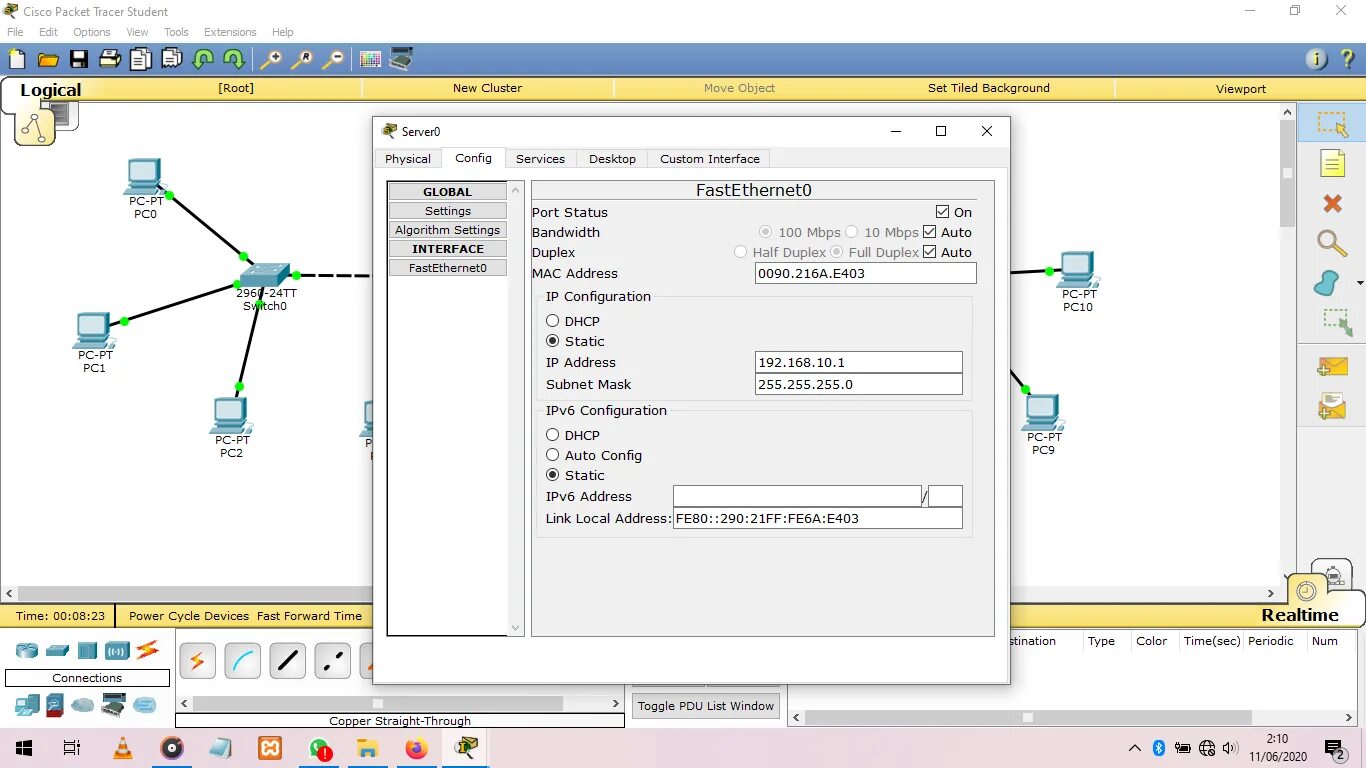
Task: Open the File menu
Action: click(x=15, y=32)
